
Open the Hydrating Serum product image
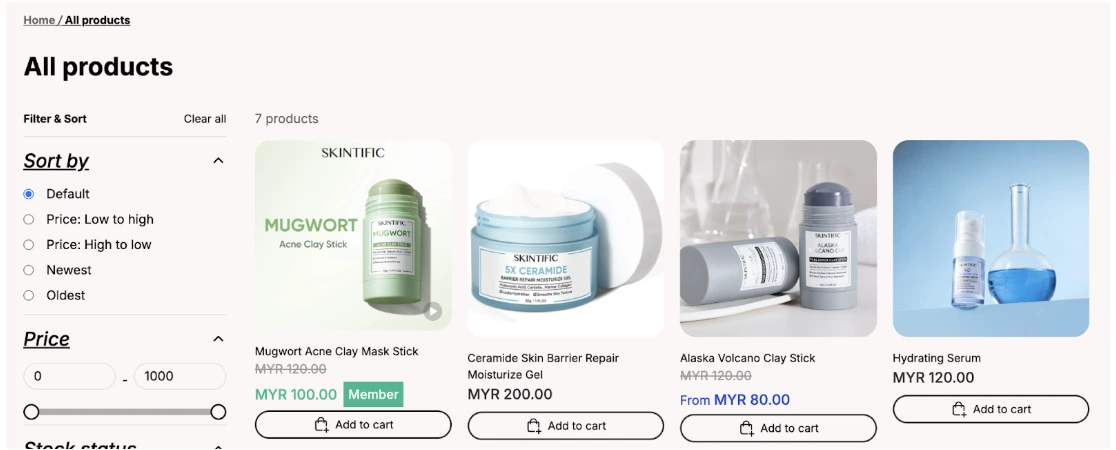(991, 239)
